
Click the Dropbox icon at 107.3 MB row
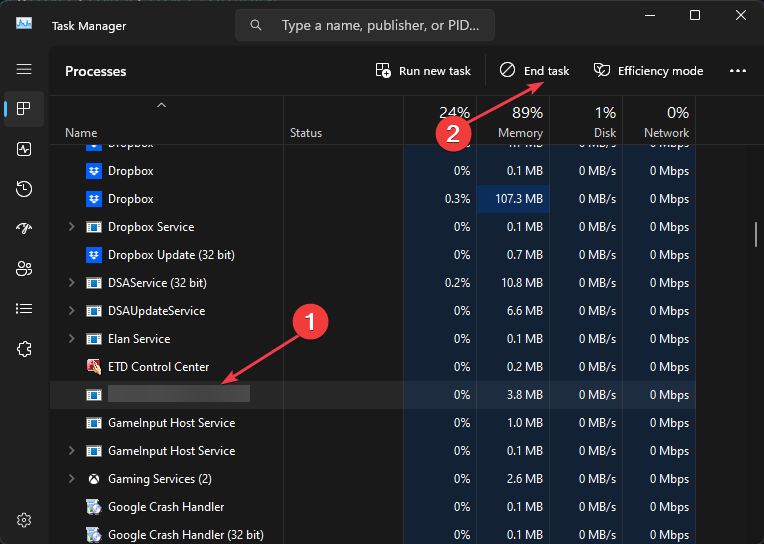pyautogui.click(x=94, y=199)
